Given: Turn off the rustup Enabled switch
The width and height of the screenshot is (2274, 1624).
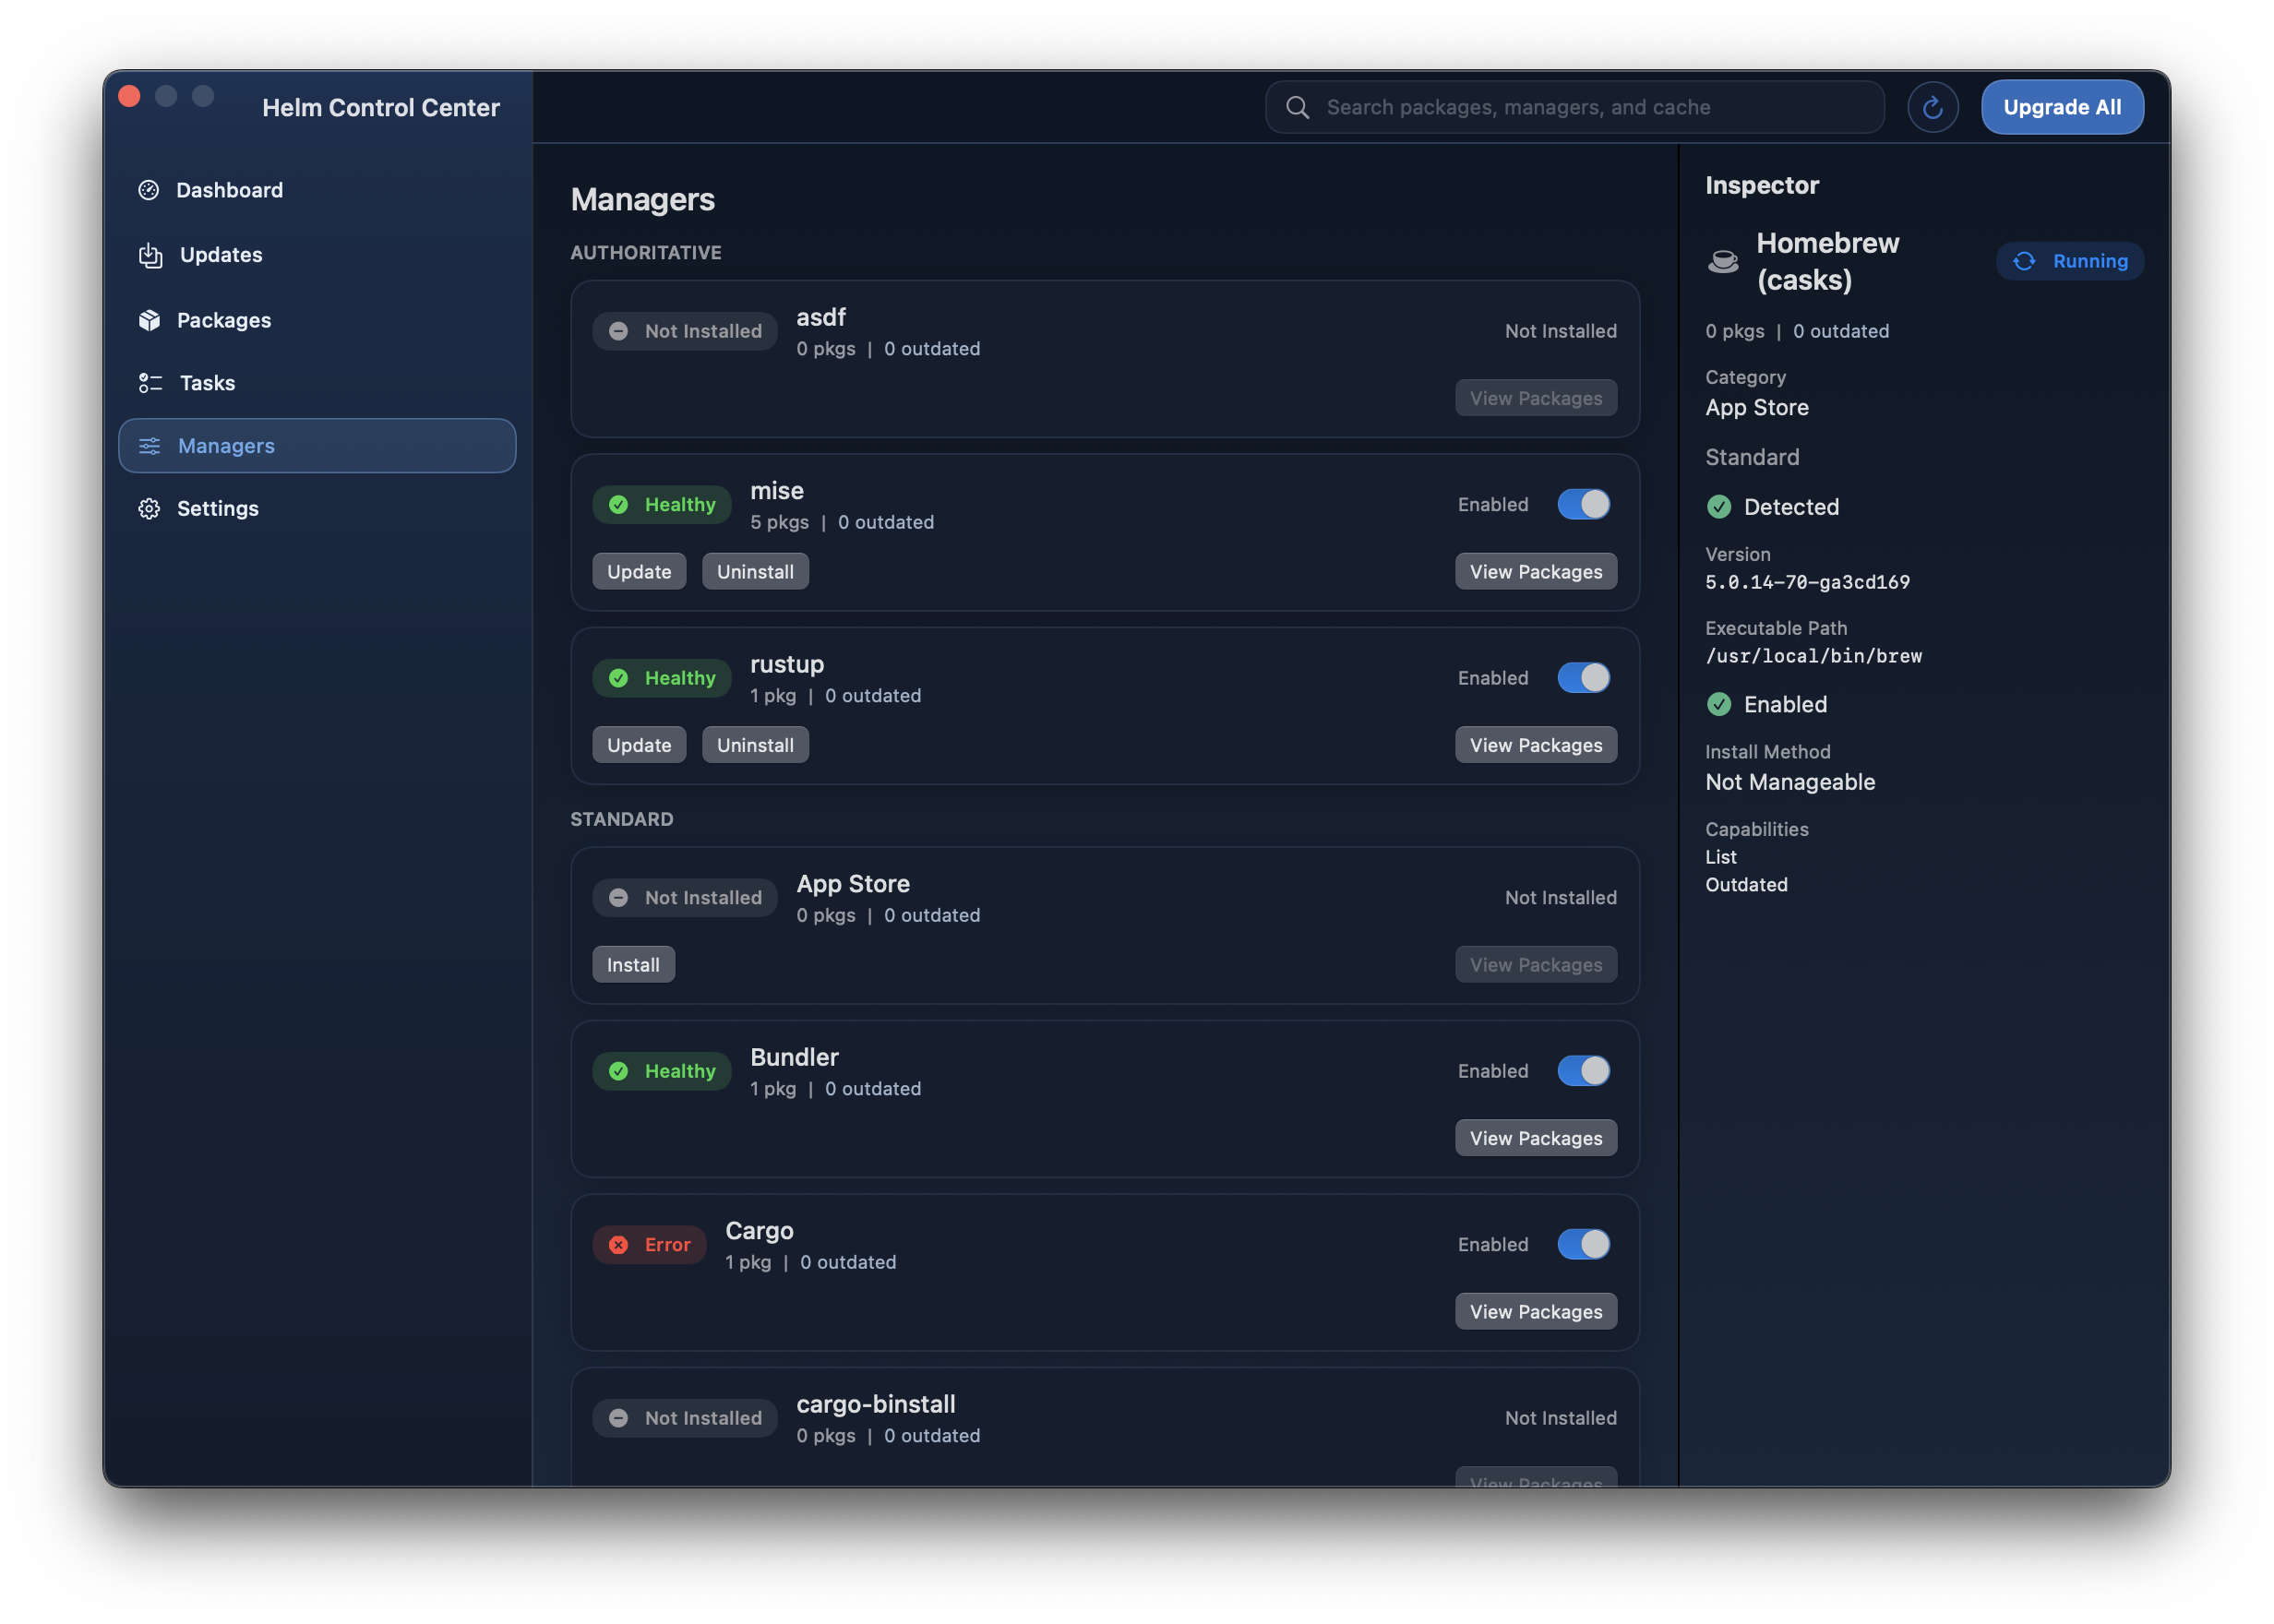Looking at the screenshot, I should 1583,677.
